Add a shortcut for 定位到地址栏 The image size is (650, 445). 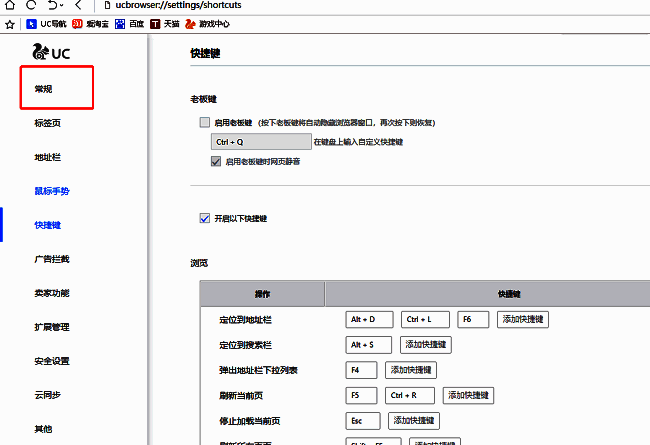coord(523,319)
